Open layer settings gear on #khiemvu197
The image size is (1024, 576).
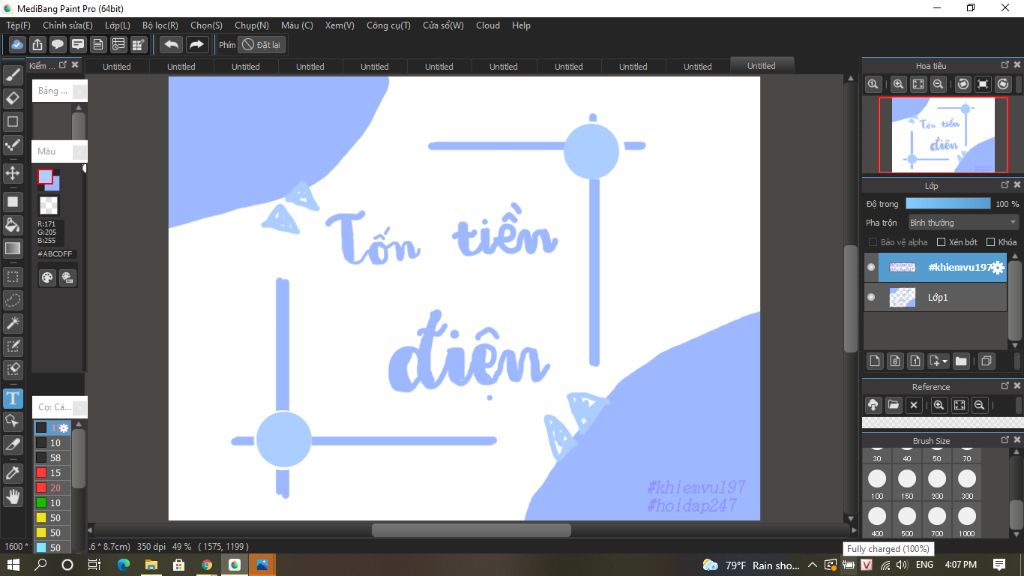tap(997, 268)
